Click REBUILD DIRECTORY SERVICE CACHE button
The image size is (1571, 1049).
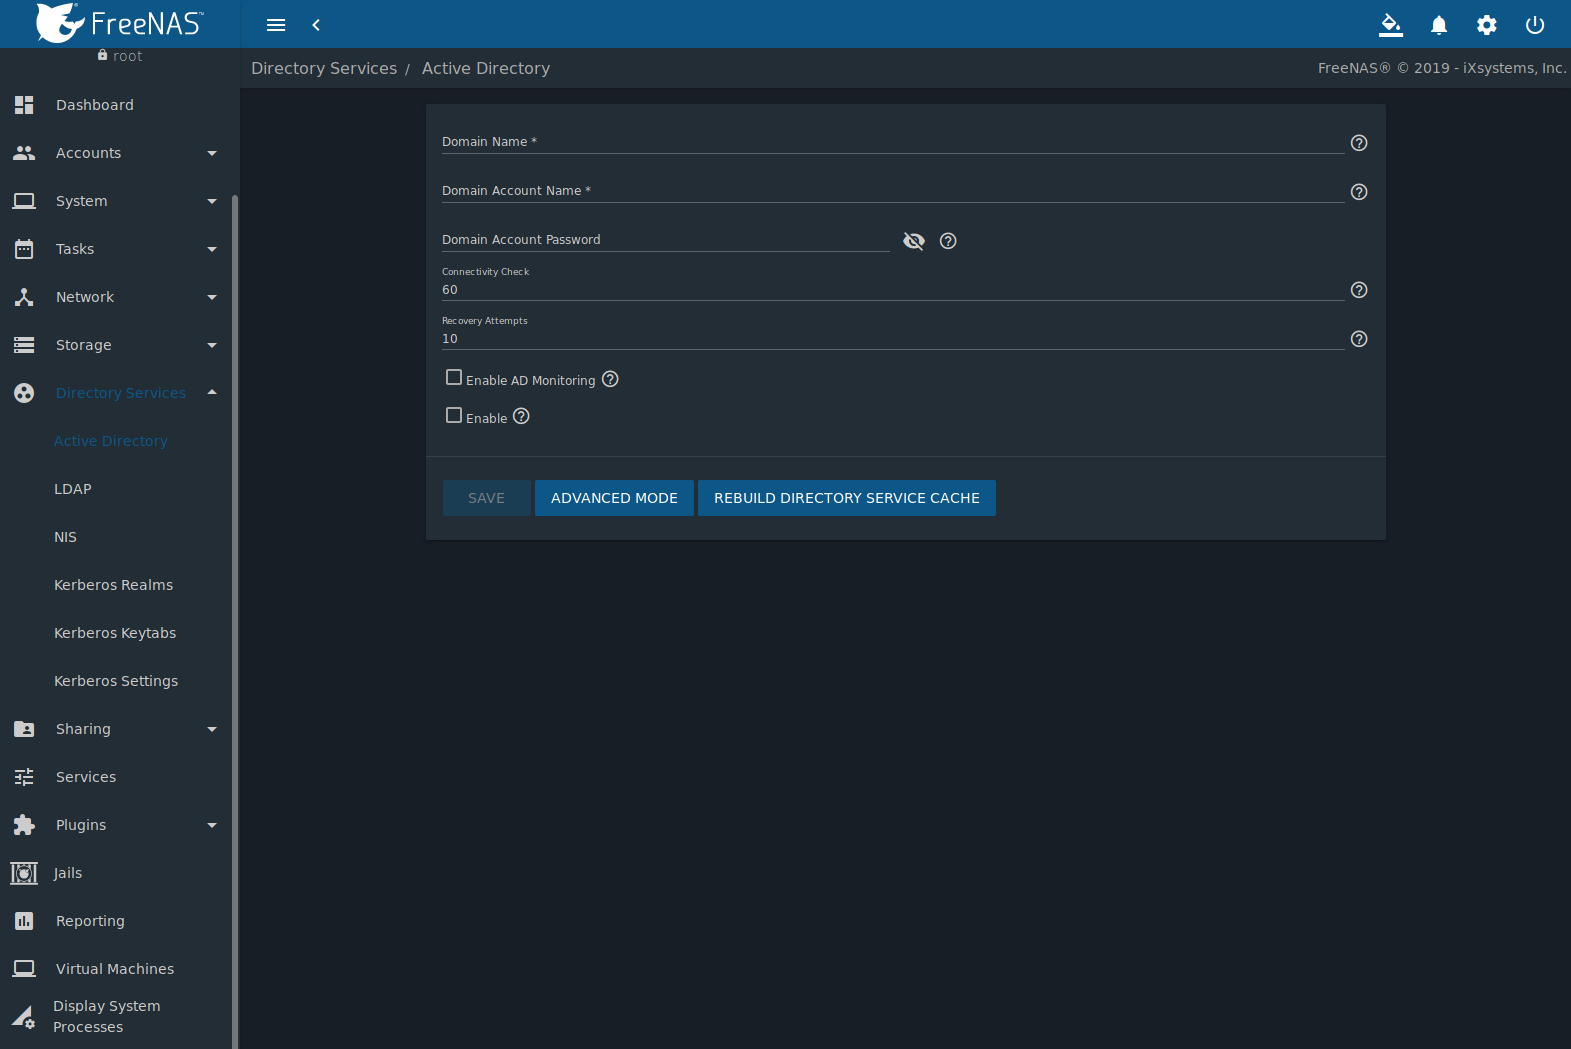(x=847, y=498)
